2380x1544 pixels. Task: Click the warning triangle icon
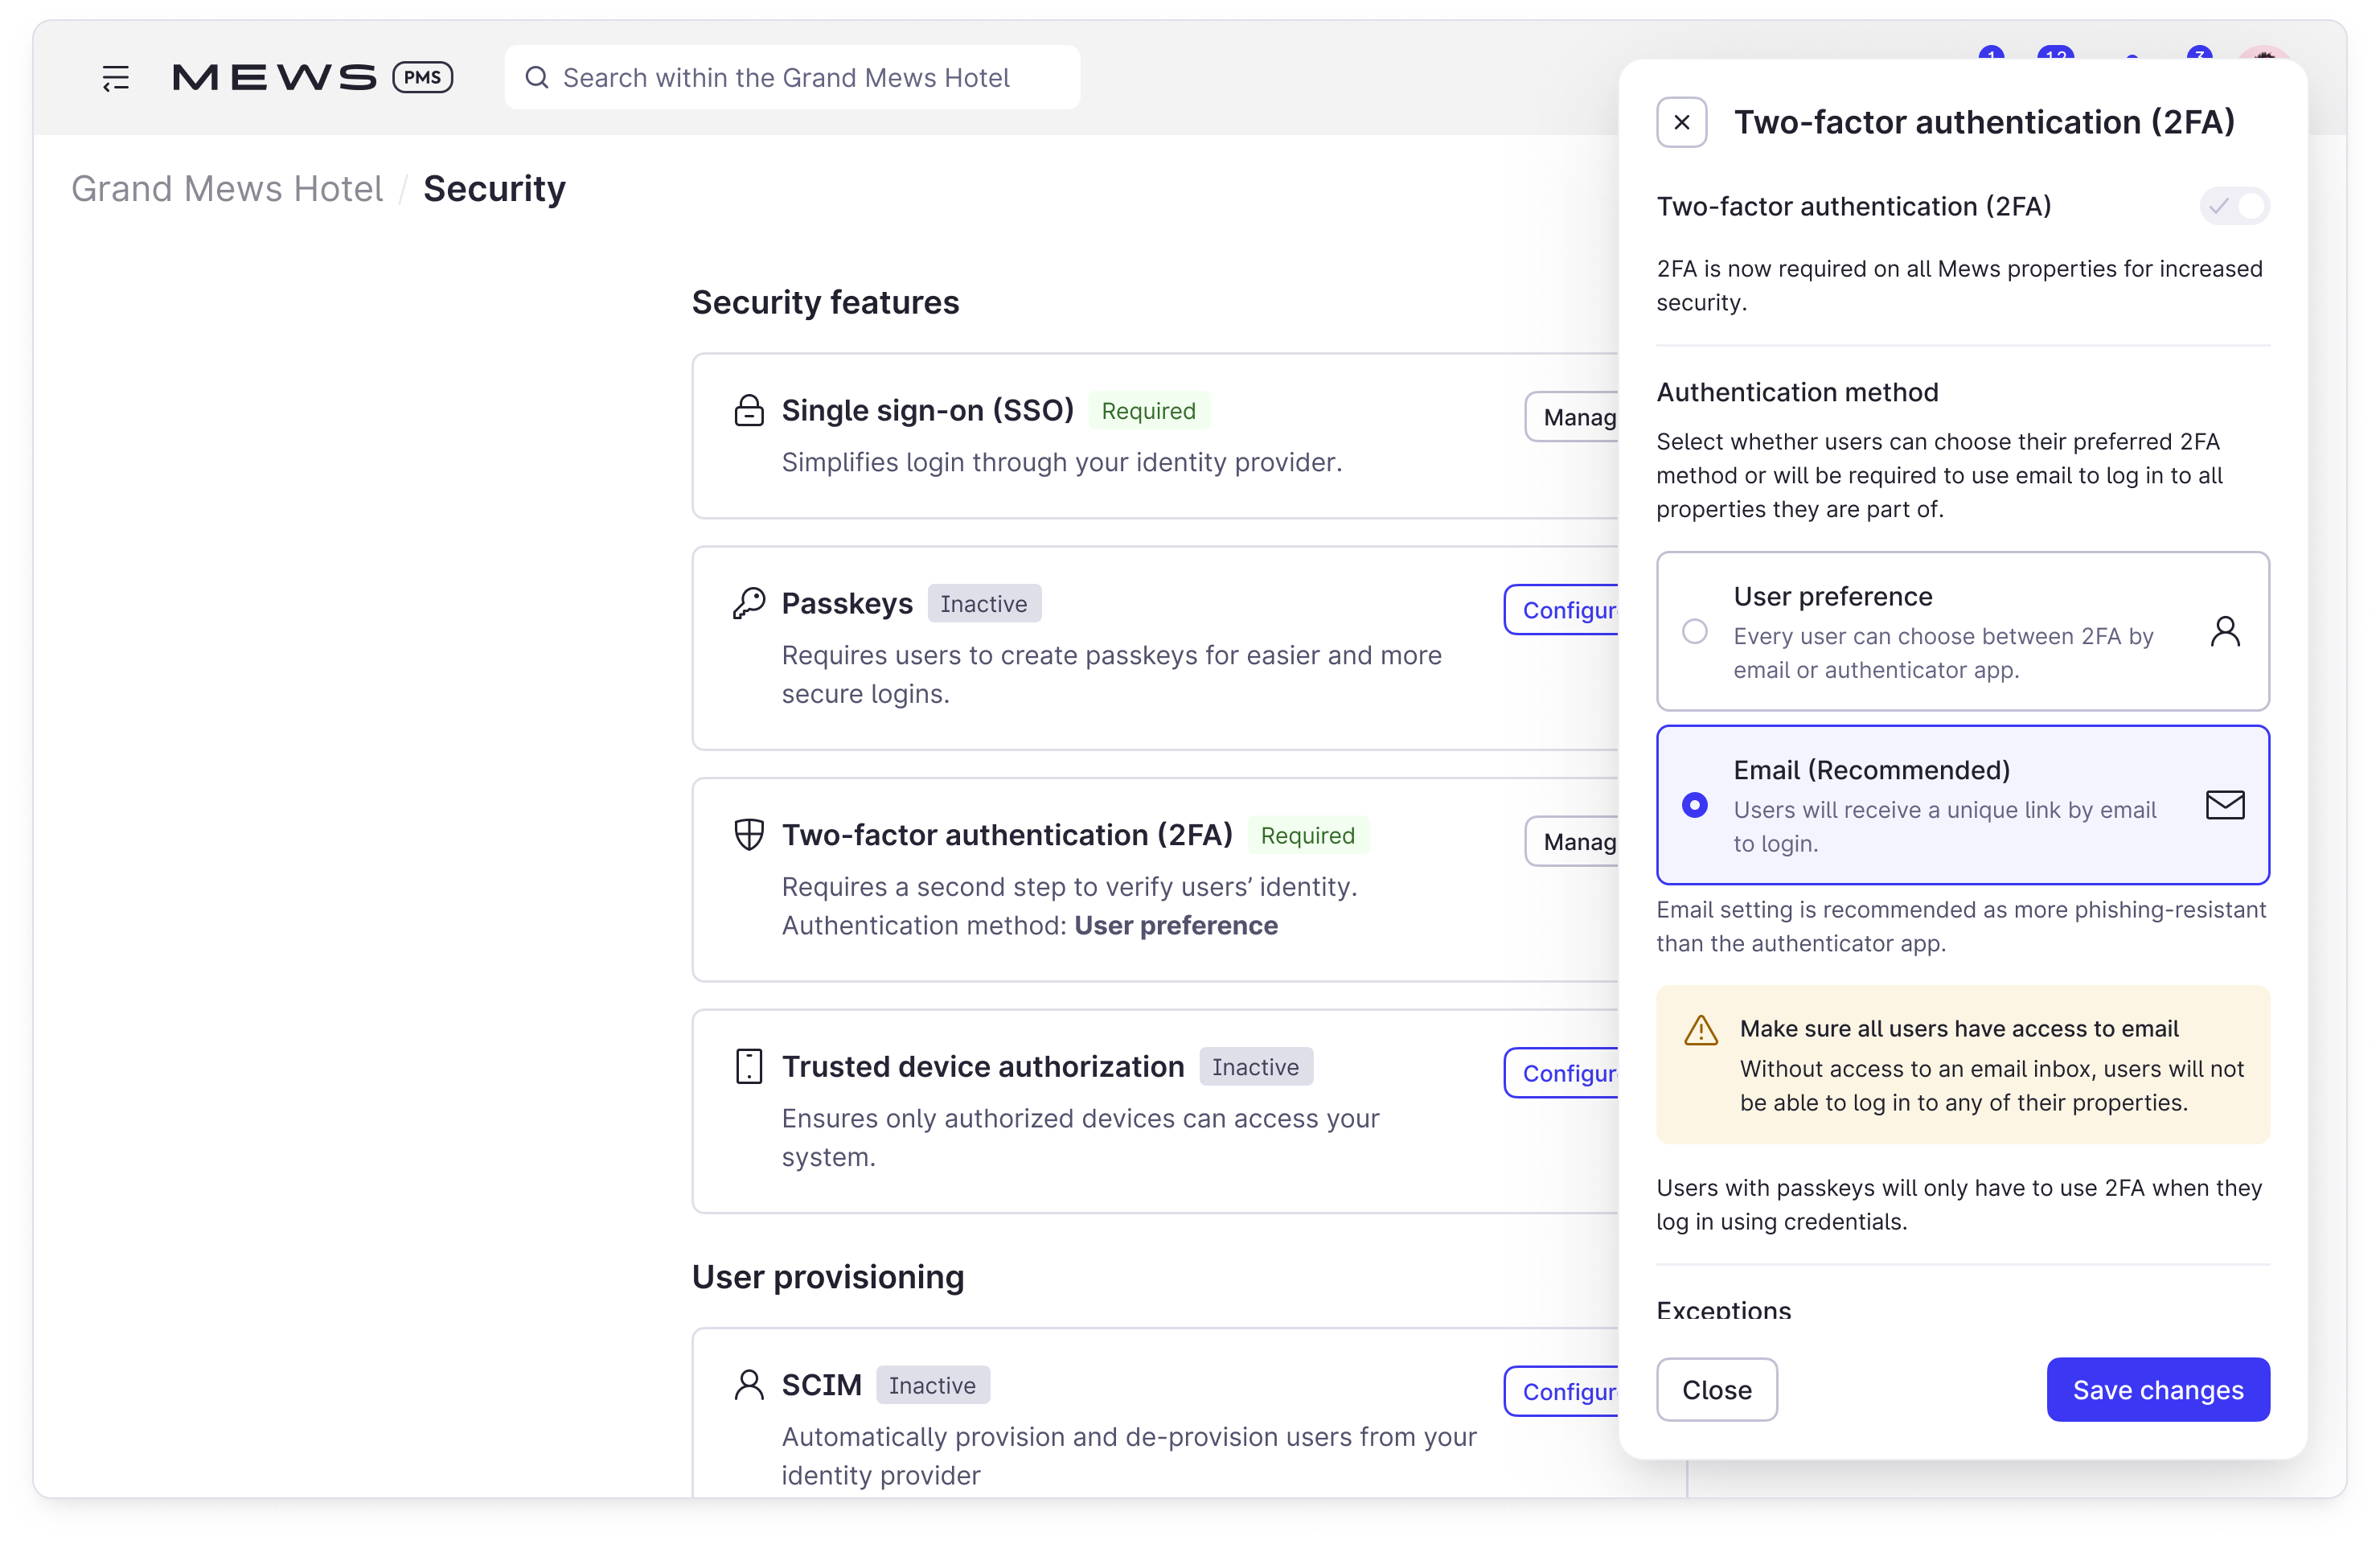(1701, 1030)
